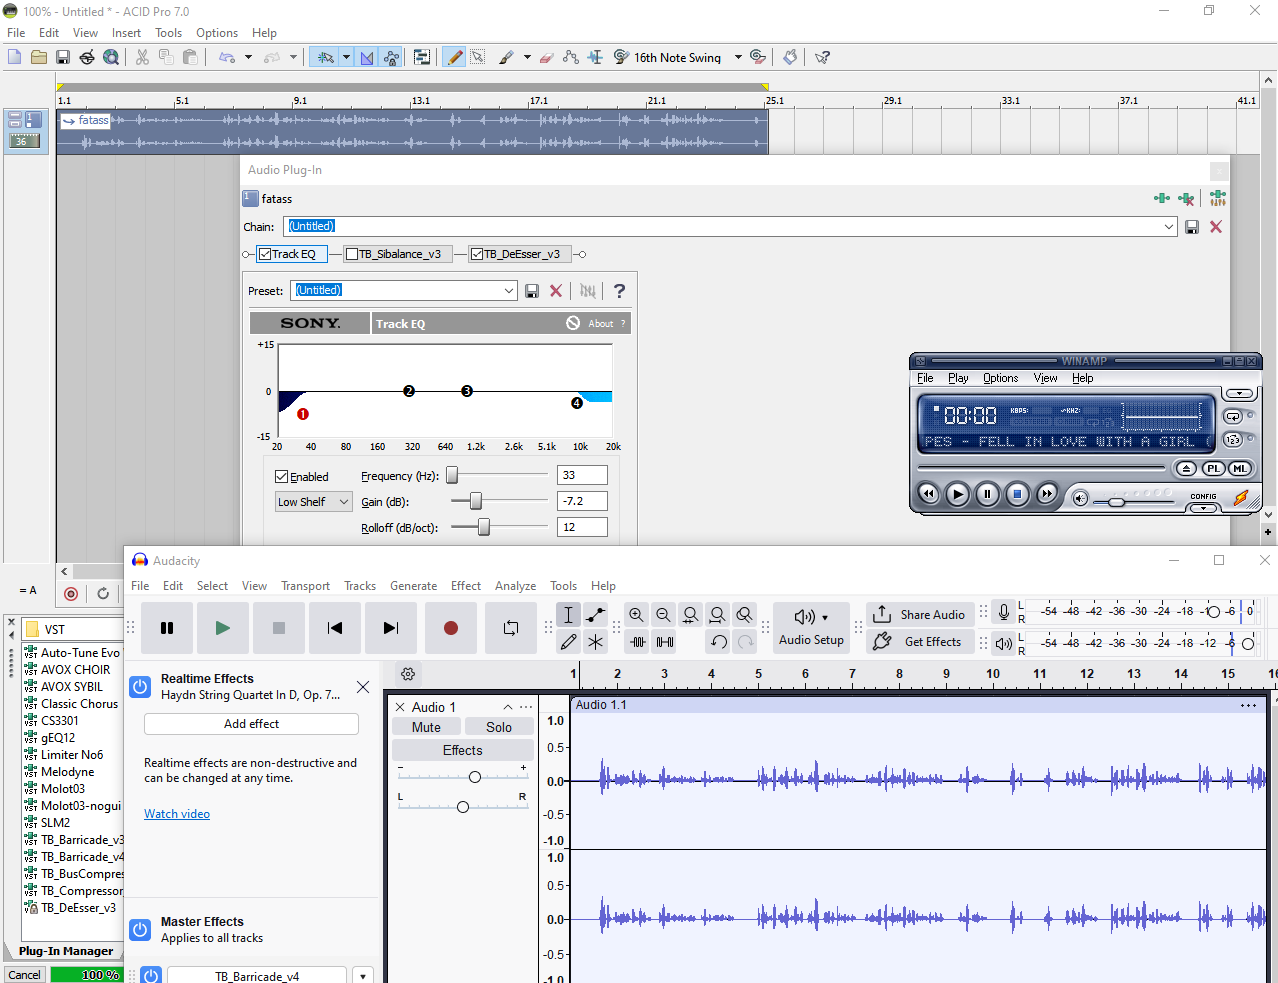
Task: Click Audacity's Zoom Out magnifier
Action: tap(663, 615)
